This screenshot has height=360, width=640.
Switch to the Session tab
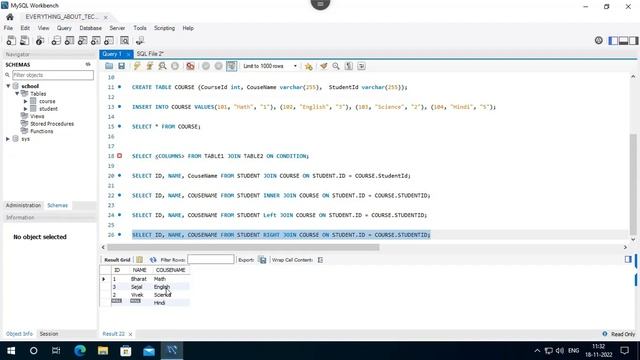tap(49, 334)
